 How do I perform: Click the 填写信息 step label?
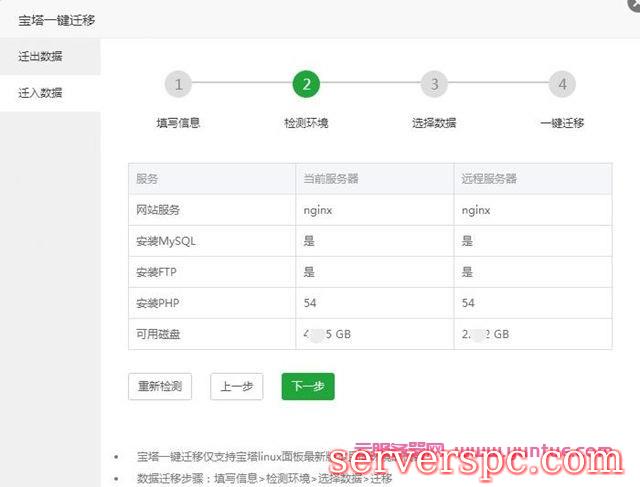point(178,123)
